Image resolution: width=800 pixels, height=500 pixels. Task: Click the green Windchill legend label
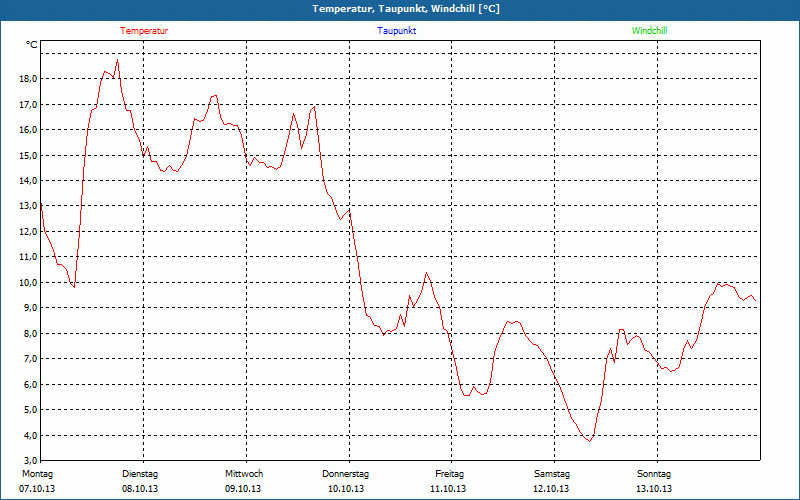click(649, 31)
